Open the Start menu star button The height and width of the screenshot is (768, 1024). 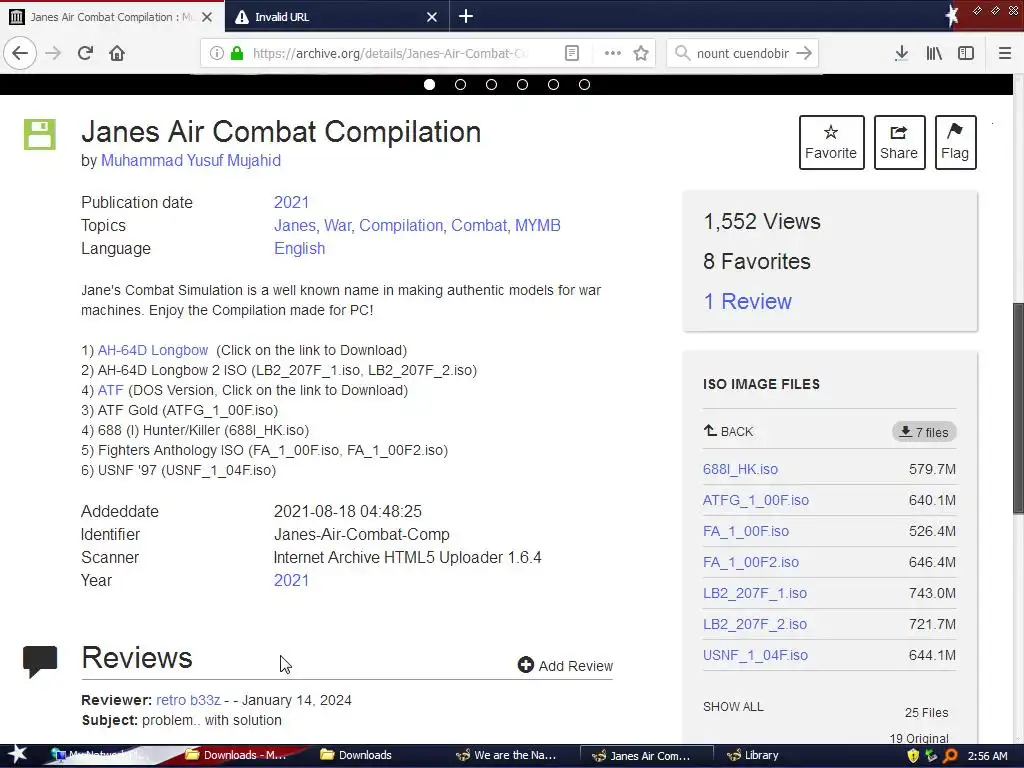(17, 755)
